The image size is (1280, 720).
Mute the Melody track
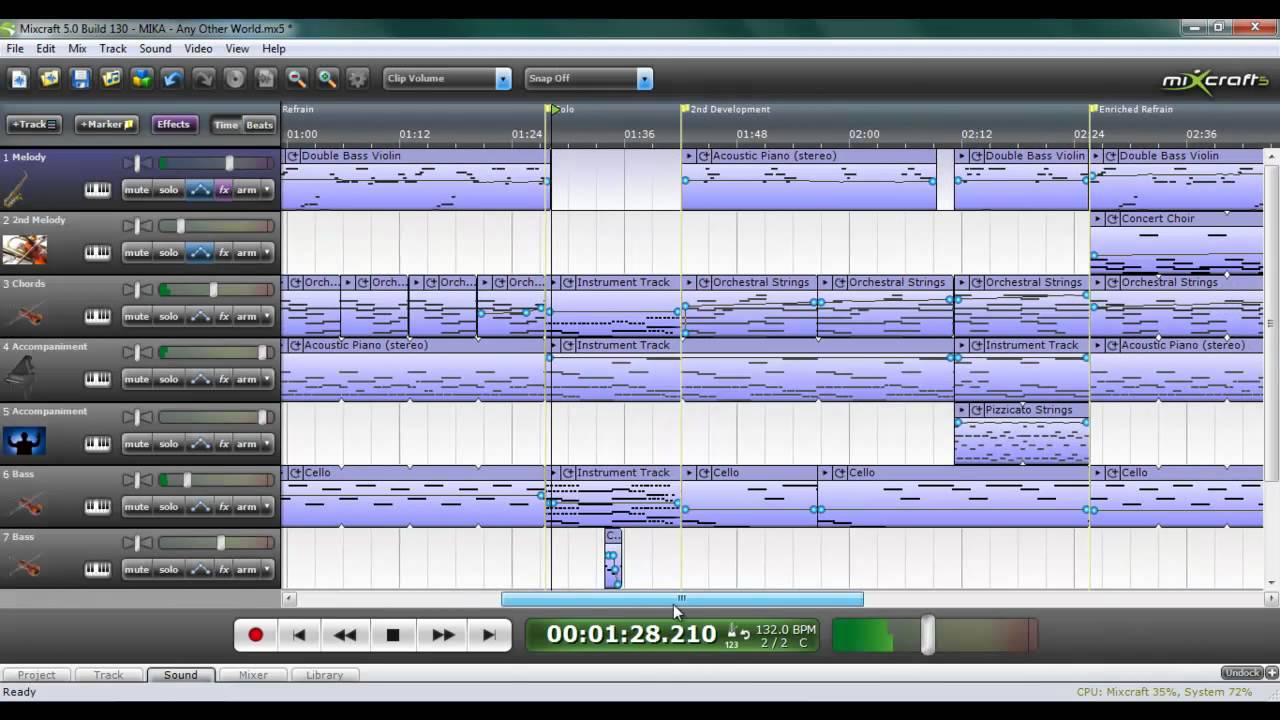pos(137,190)
